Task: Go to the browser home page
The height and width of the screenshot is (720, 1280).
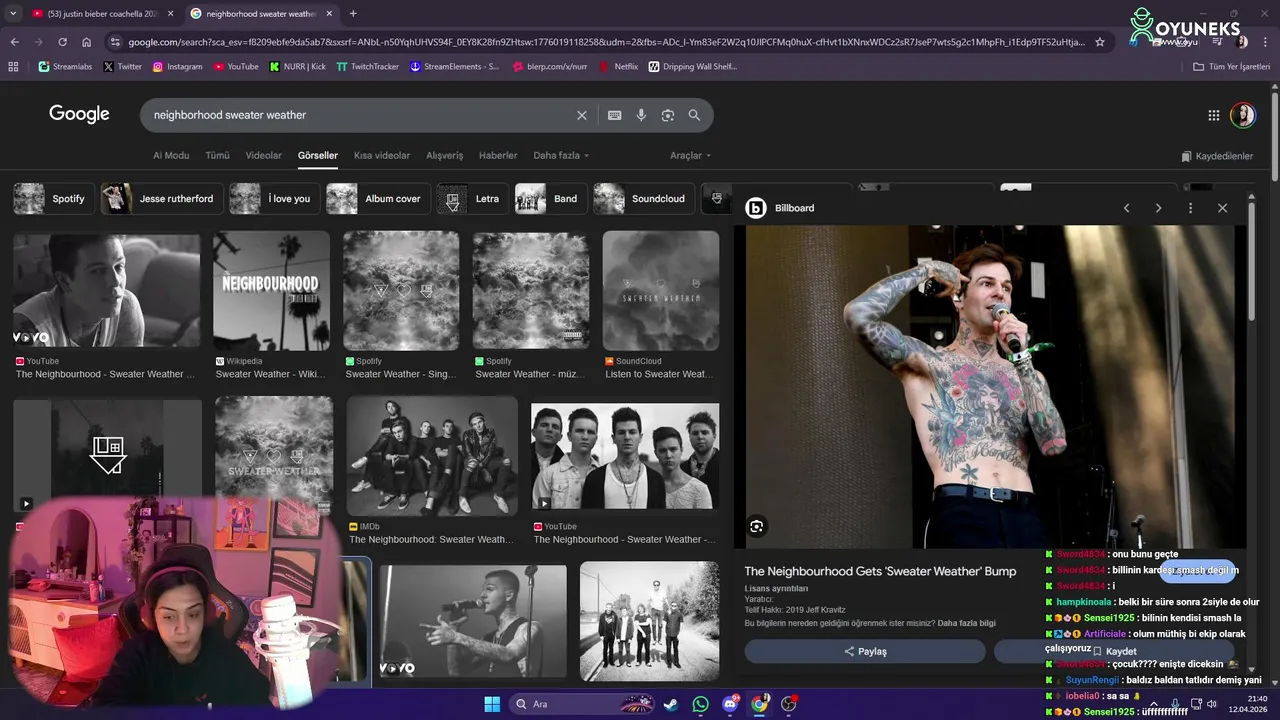Action: (x=86, y=42)
